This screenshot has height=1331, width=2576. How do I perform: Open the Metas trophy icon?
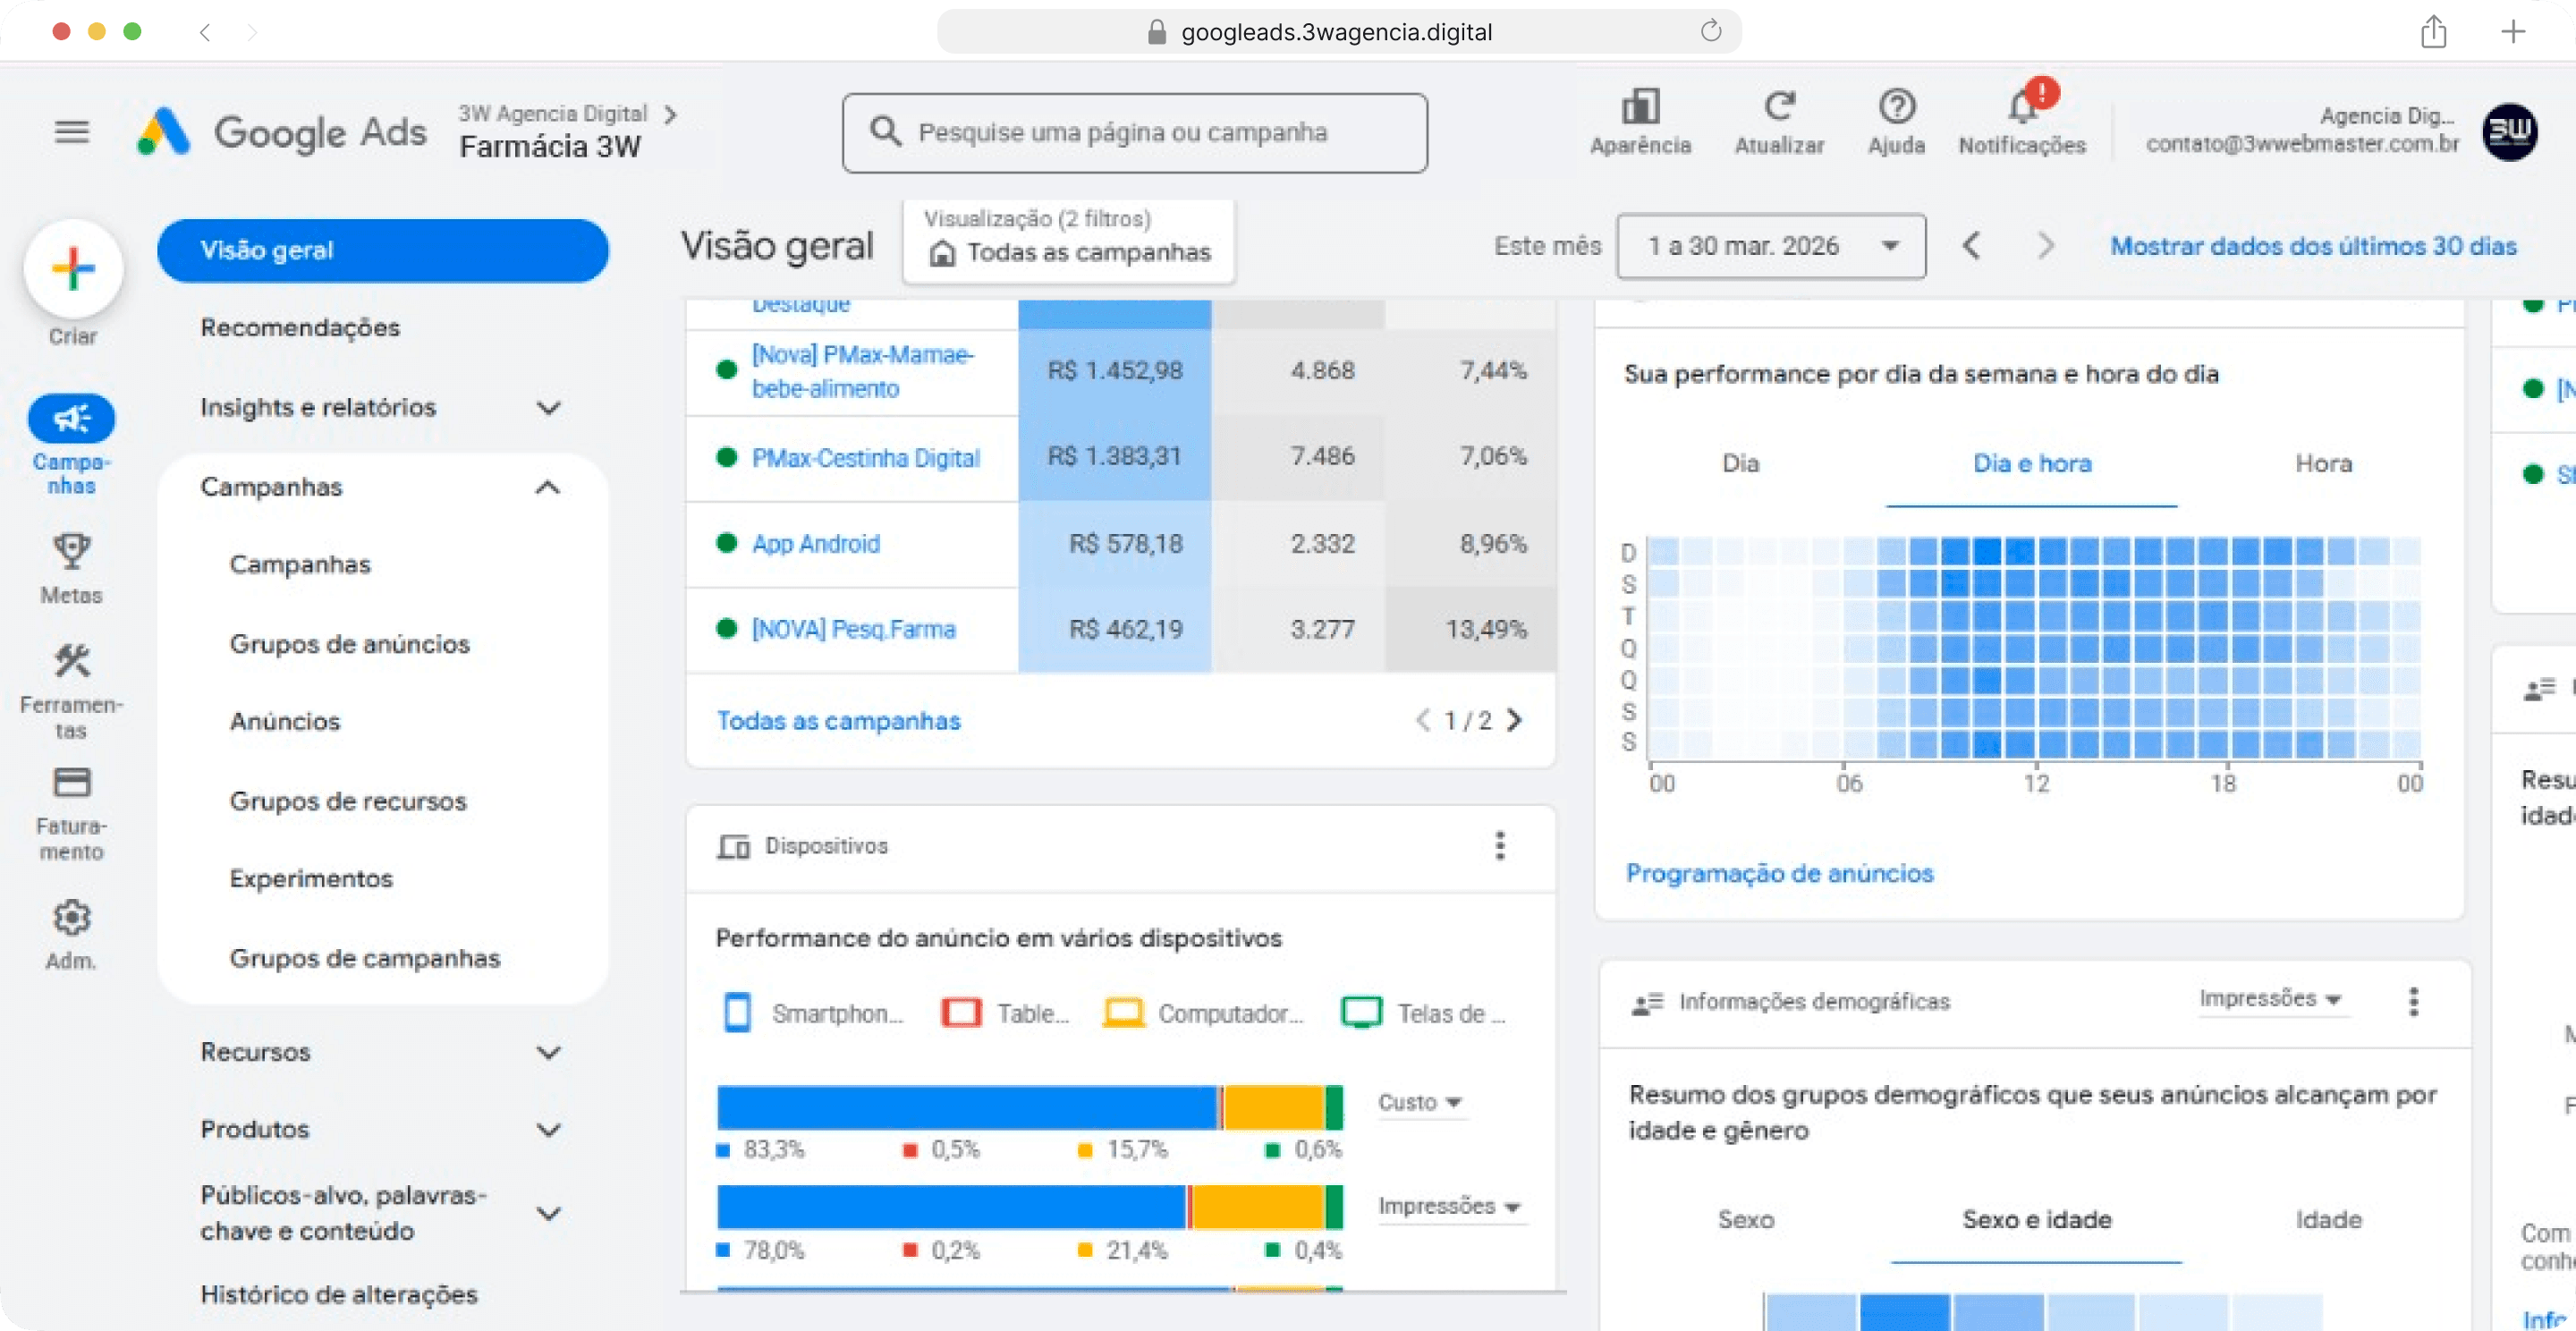pos(71,551)
